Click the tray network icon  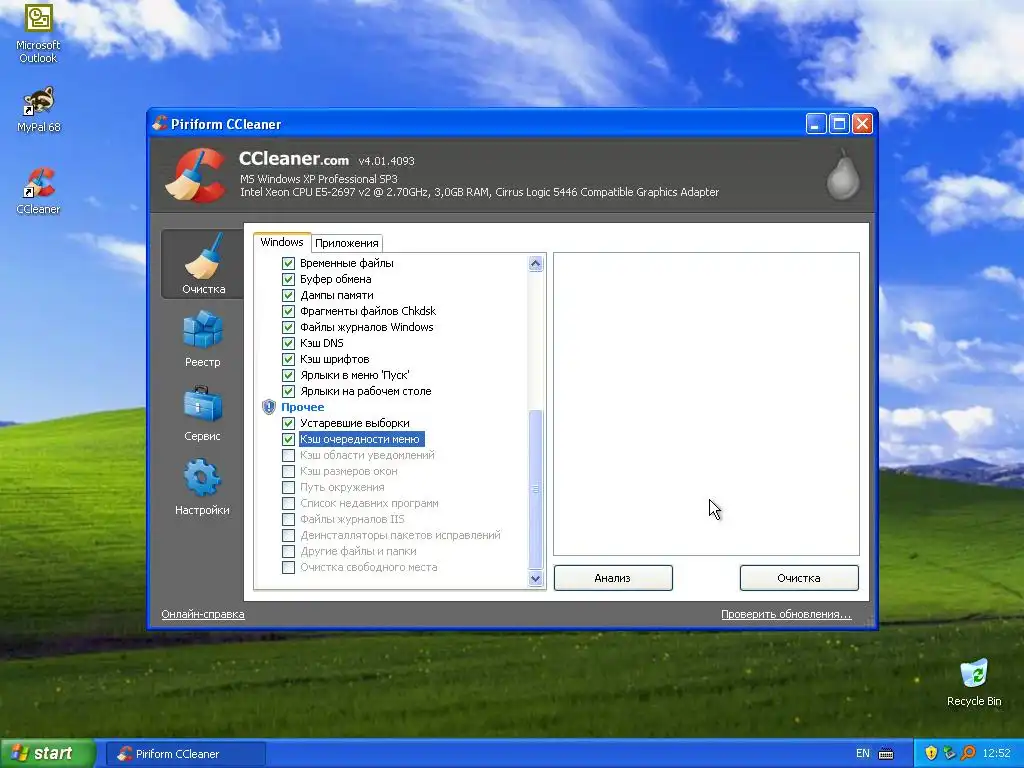click(x=950, y=753)
